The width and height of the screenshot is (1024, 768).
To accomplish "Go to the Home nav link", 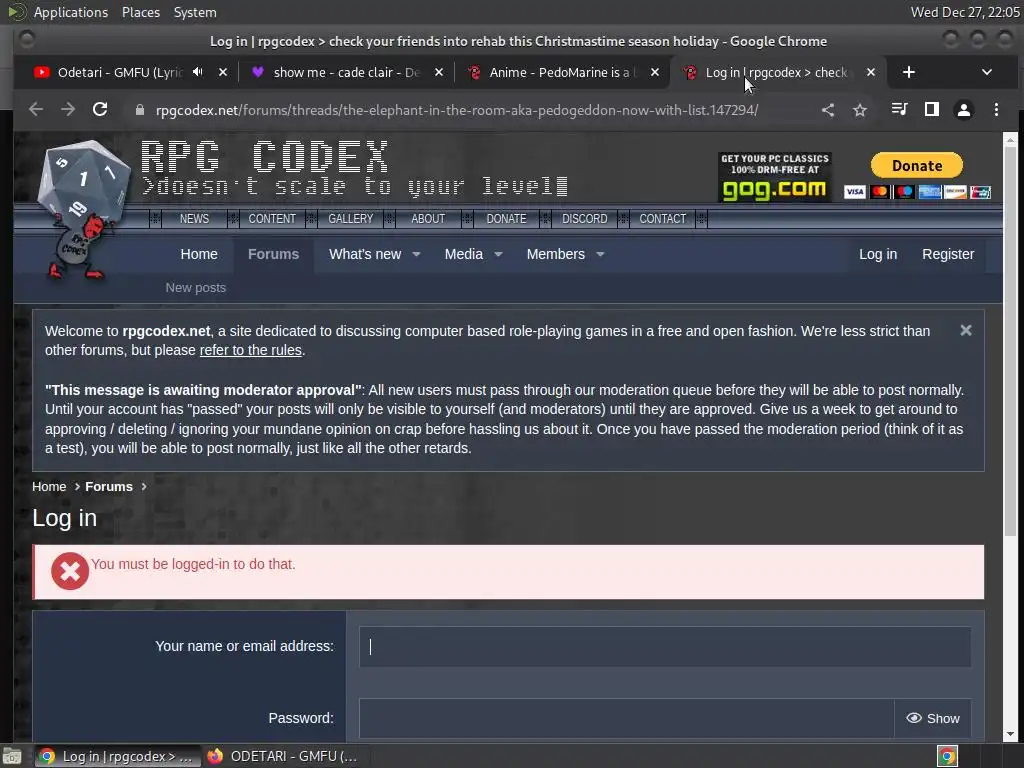I will pyautogui.click(x=199, y=254).
